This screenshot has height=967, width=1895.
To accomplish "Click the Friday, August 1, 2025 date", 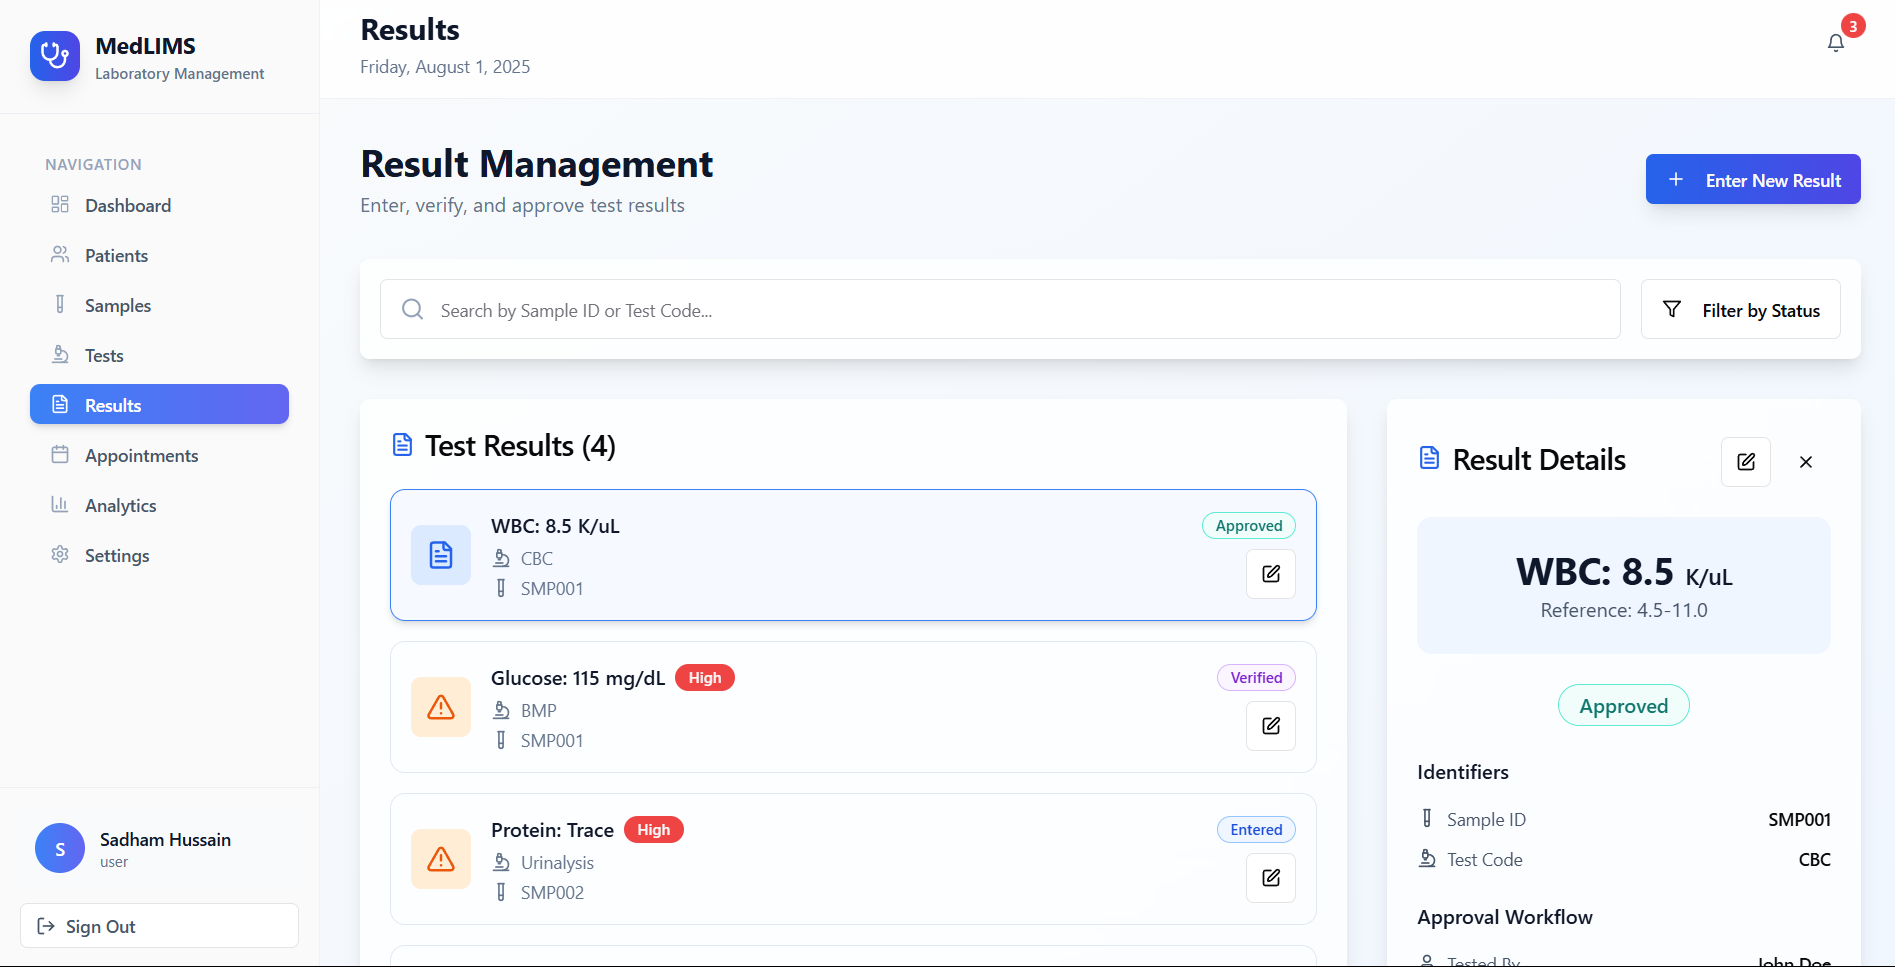I will coord(445,67).
